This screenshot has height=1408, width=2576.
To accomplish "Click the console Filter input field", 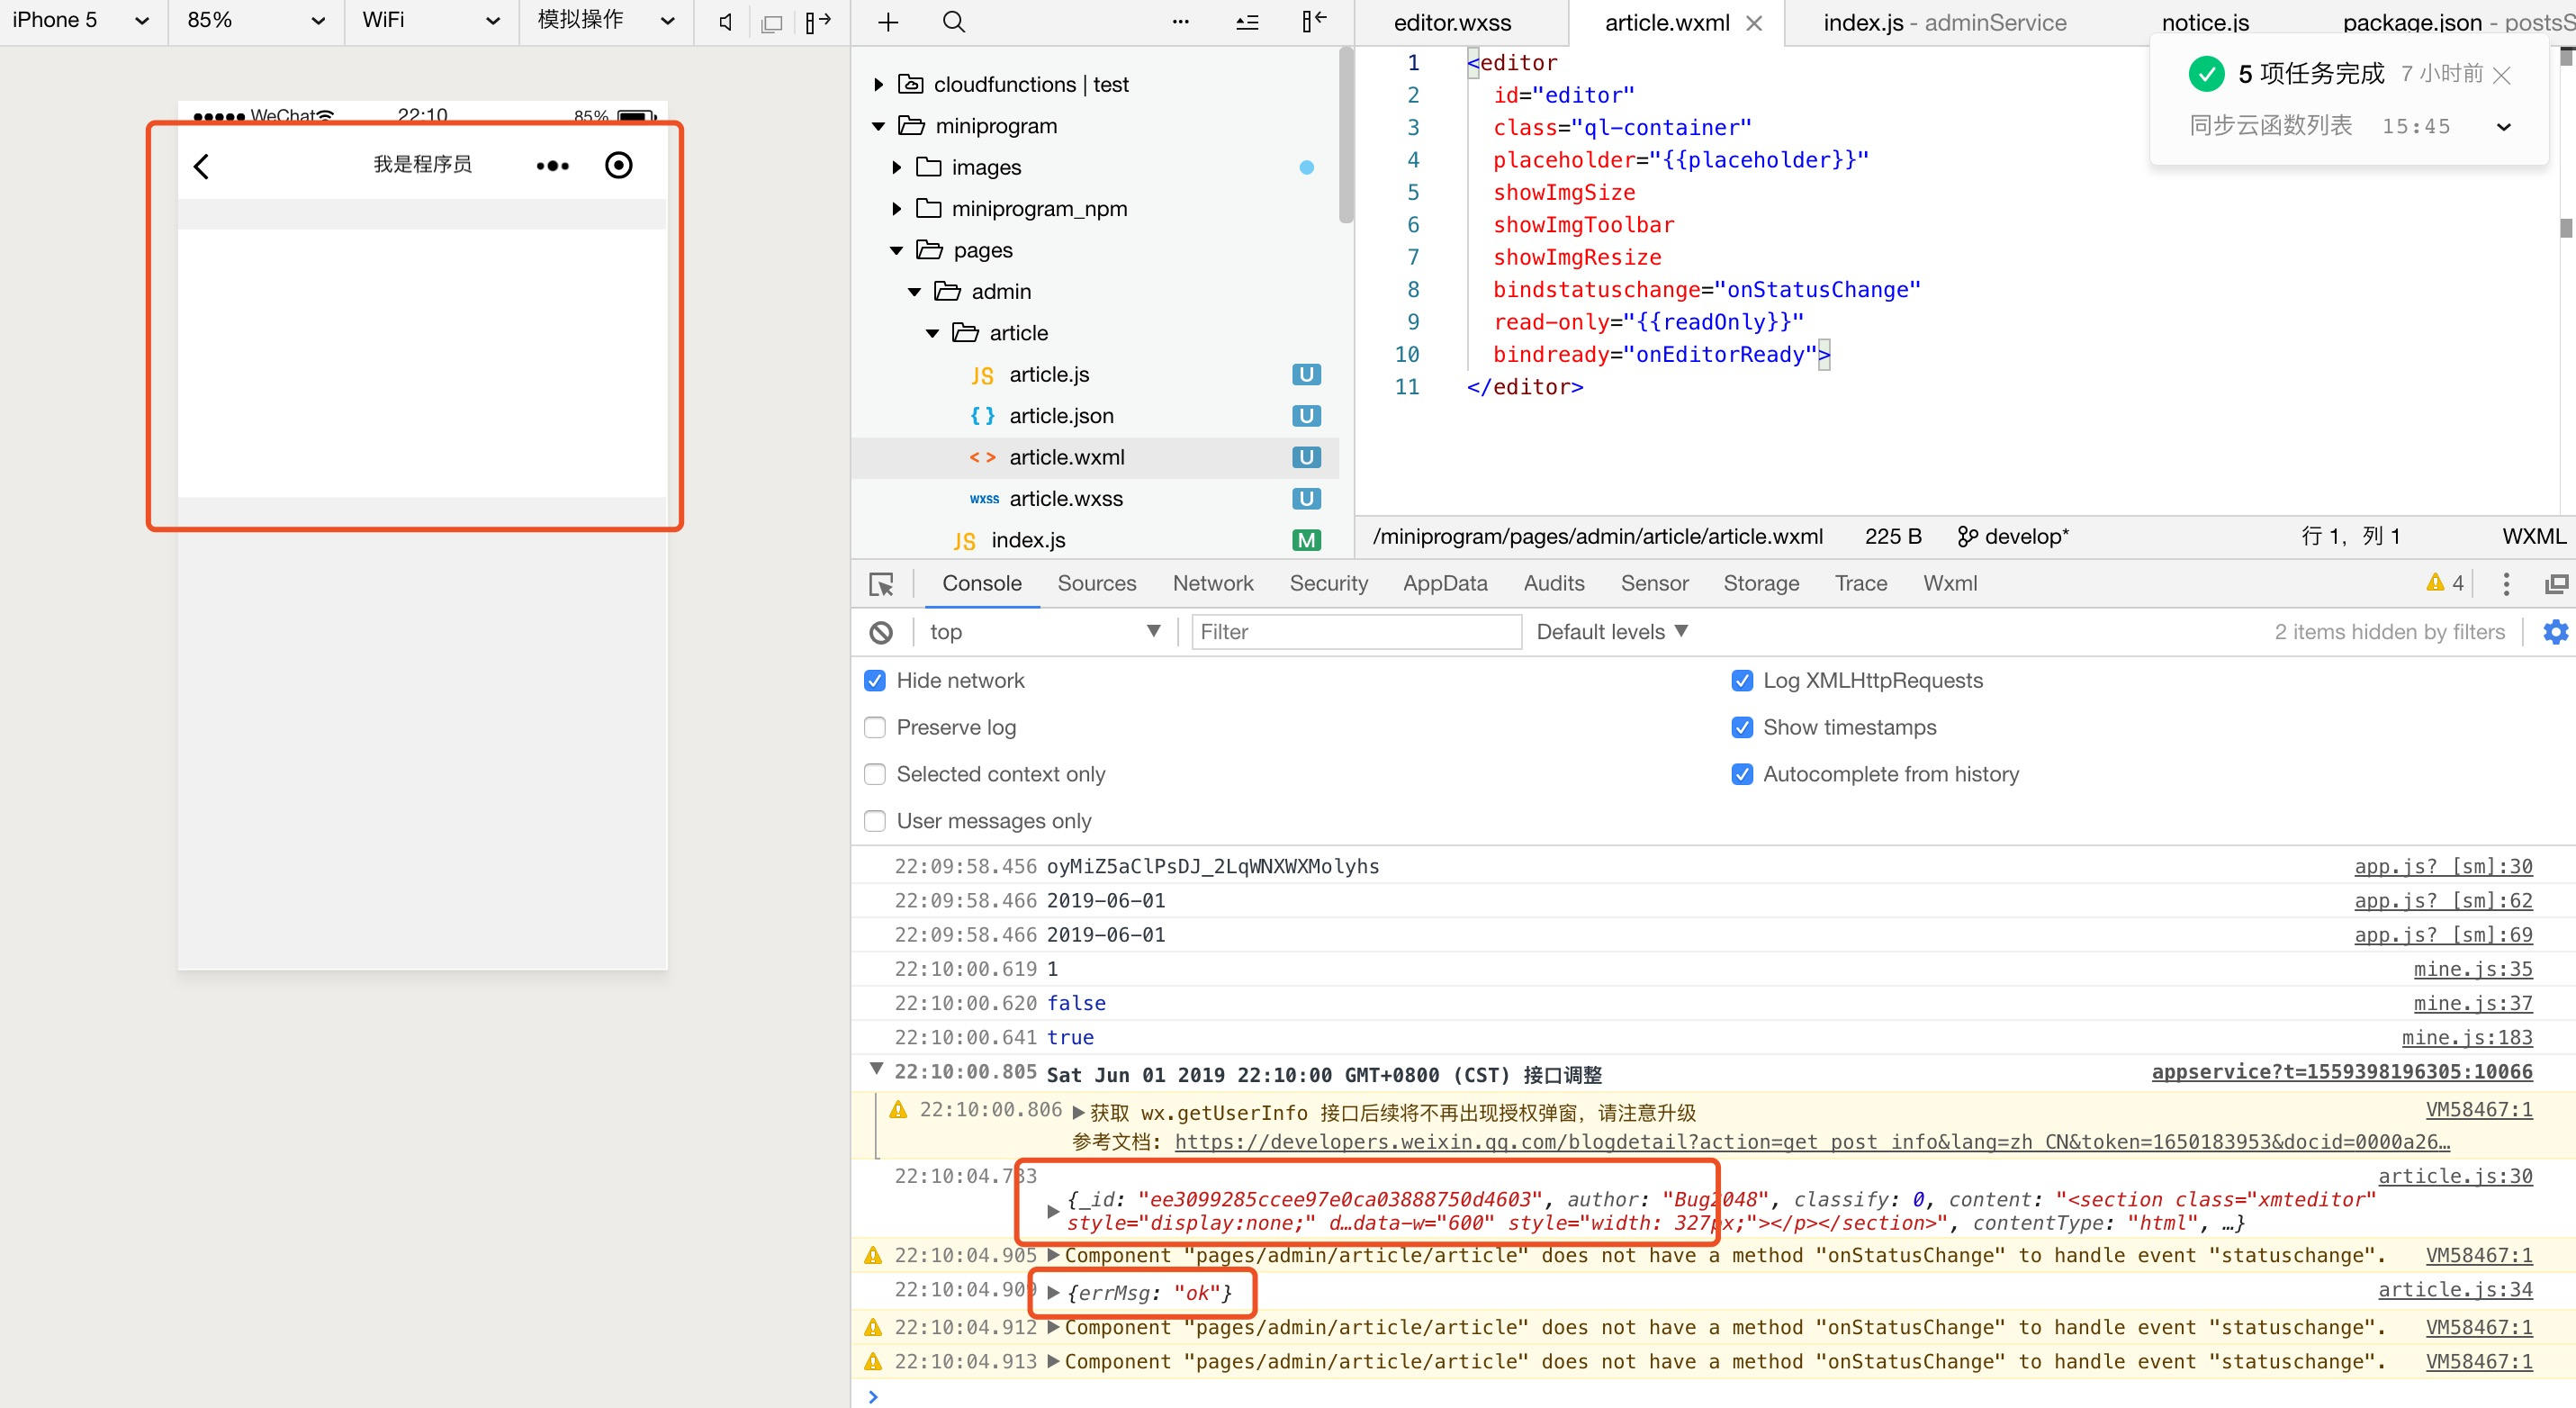I will (1356, 632).
